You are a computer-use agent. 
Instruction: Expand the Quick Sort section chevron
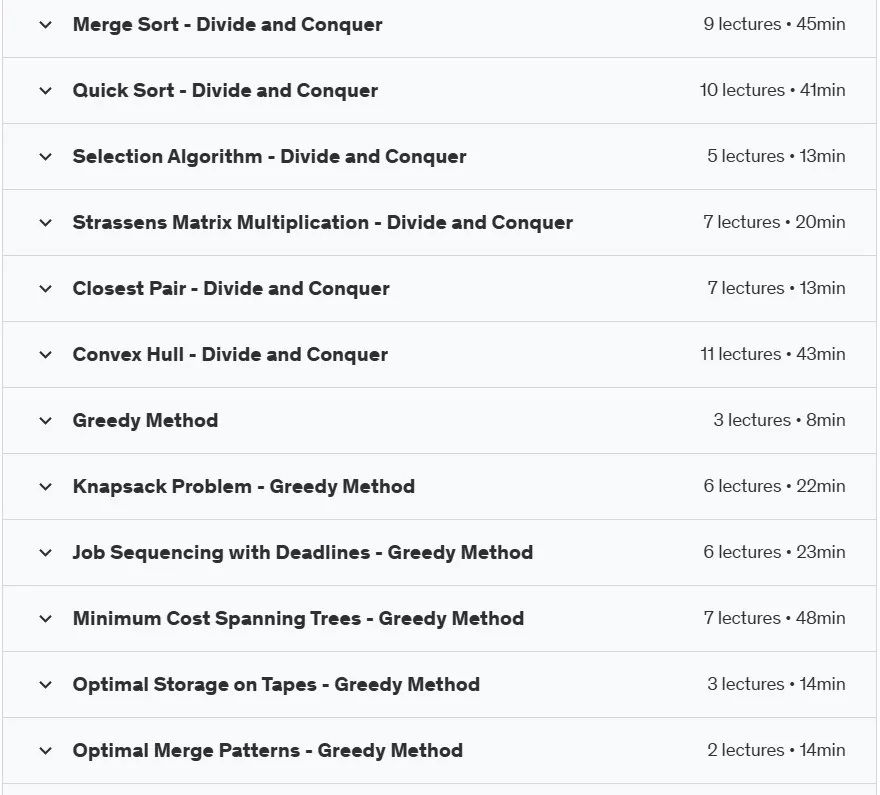[x=45, y=91]
